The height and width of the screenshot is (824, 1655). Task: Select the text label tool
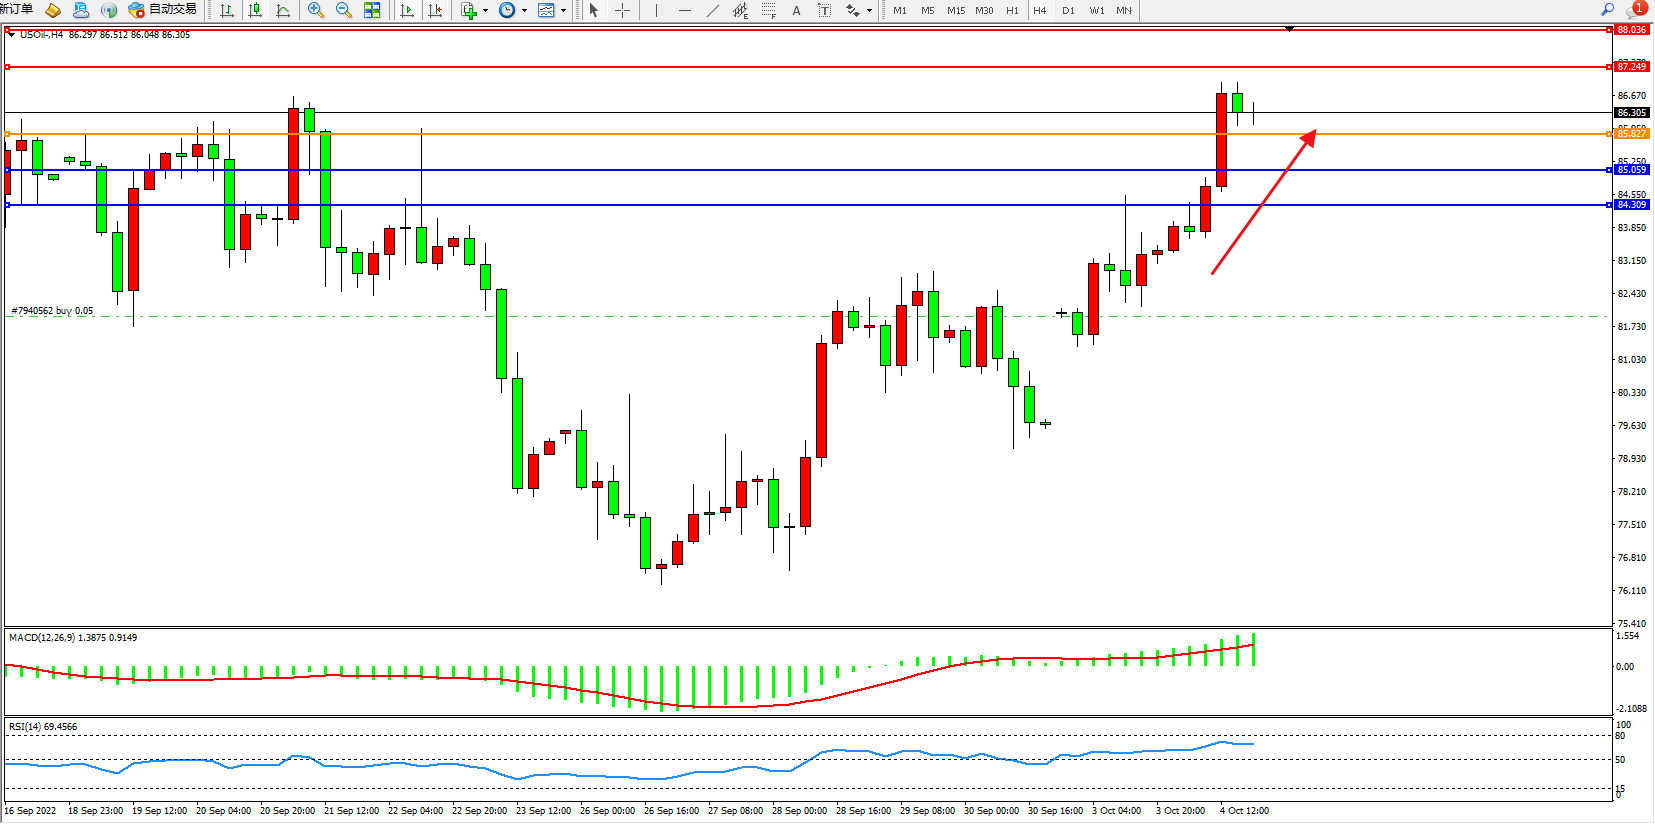[796, 10]
